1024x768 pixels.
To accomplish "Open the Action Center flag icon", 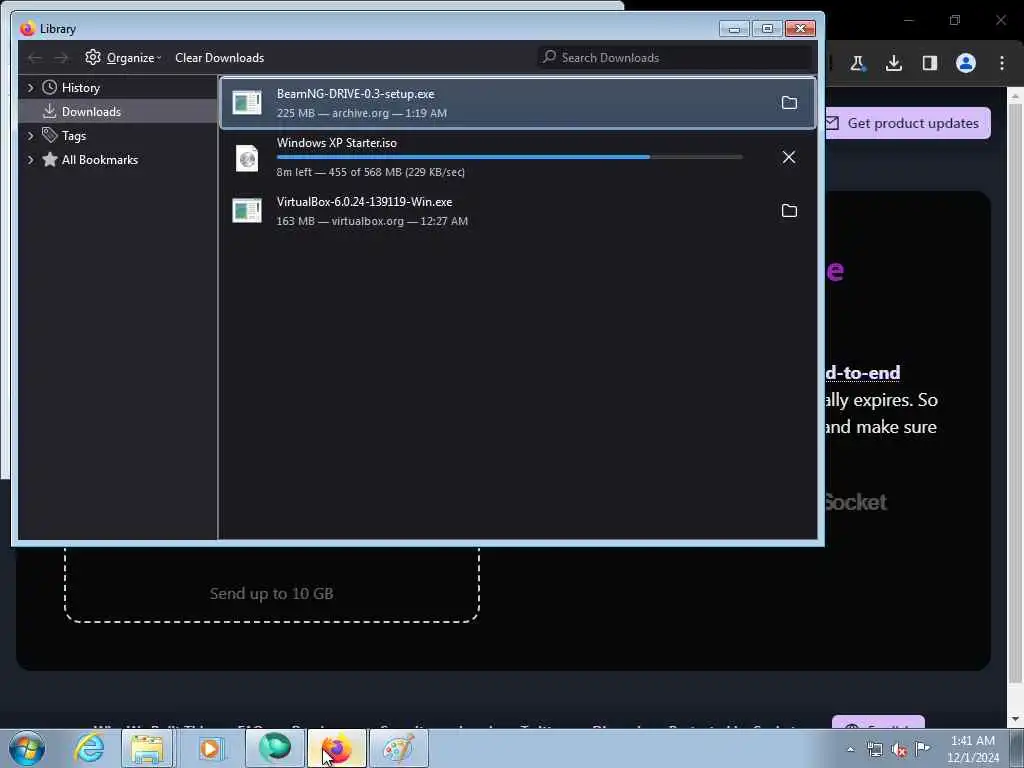I will (x=923, y=748).
